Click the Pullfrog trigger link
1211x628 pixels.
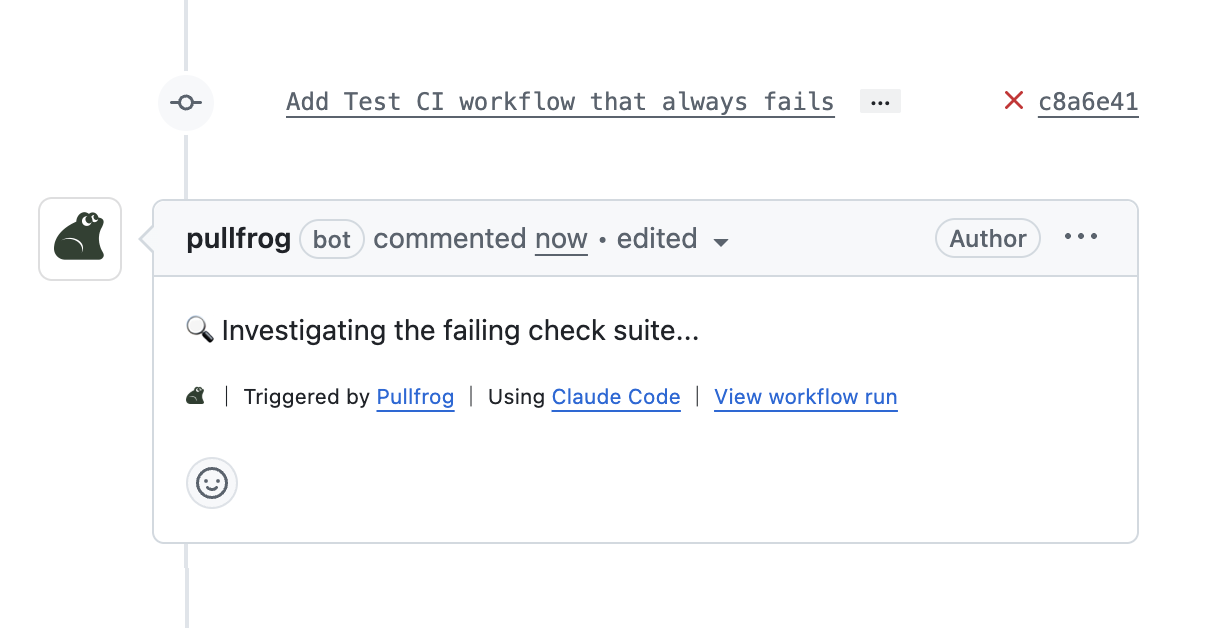415,397
